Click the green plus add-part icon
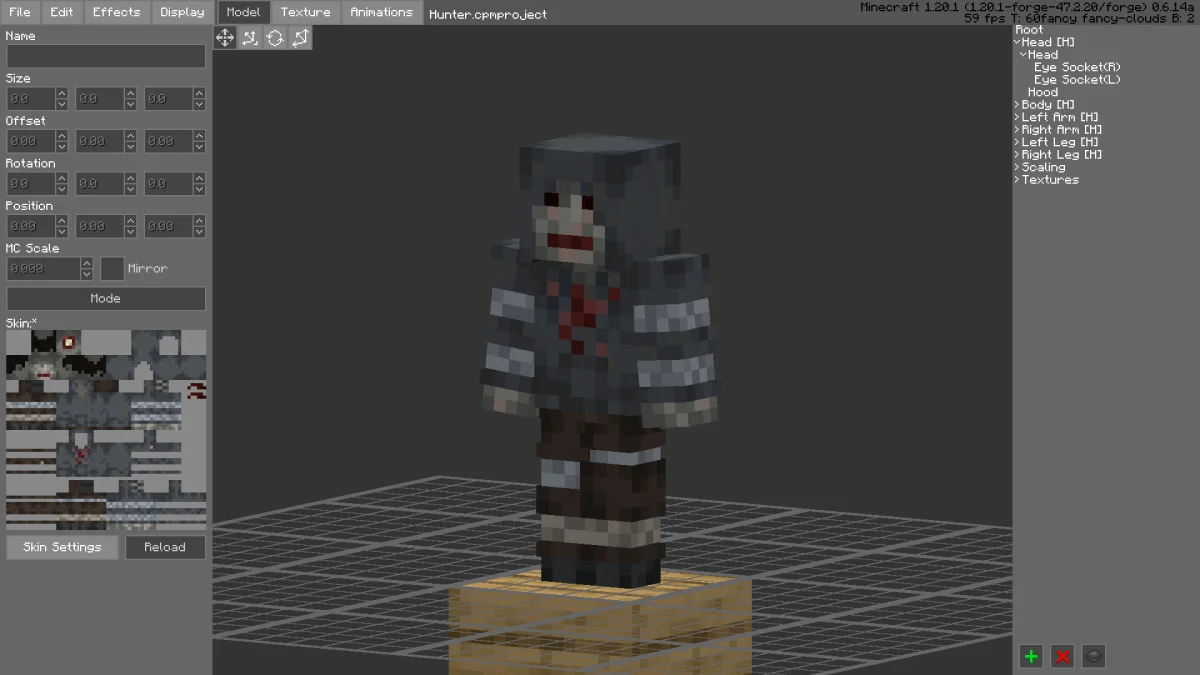The image size is (1200, 675). pos(1032,656)
